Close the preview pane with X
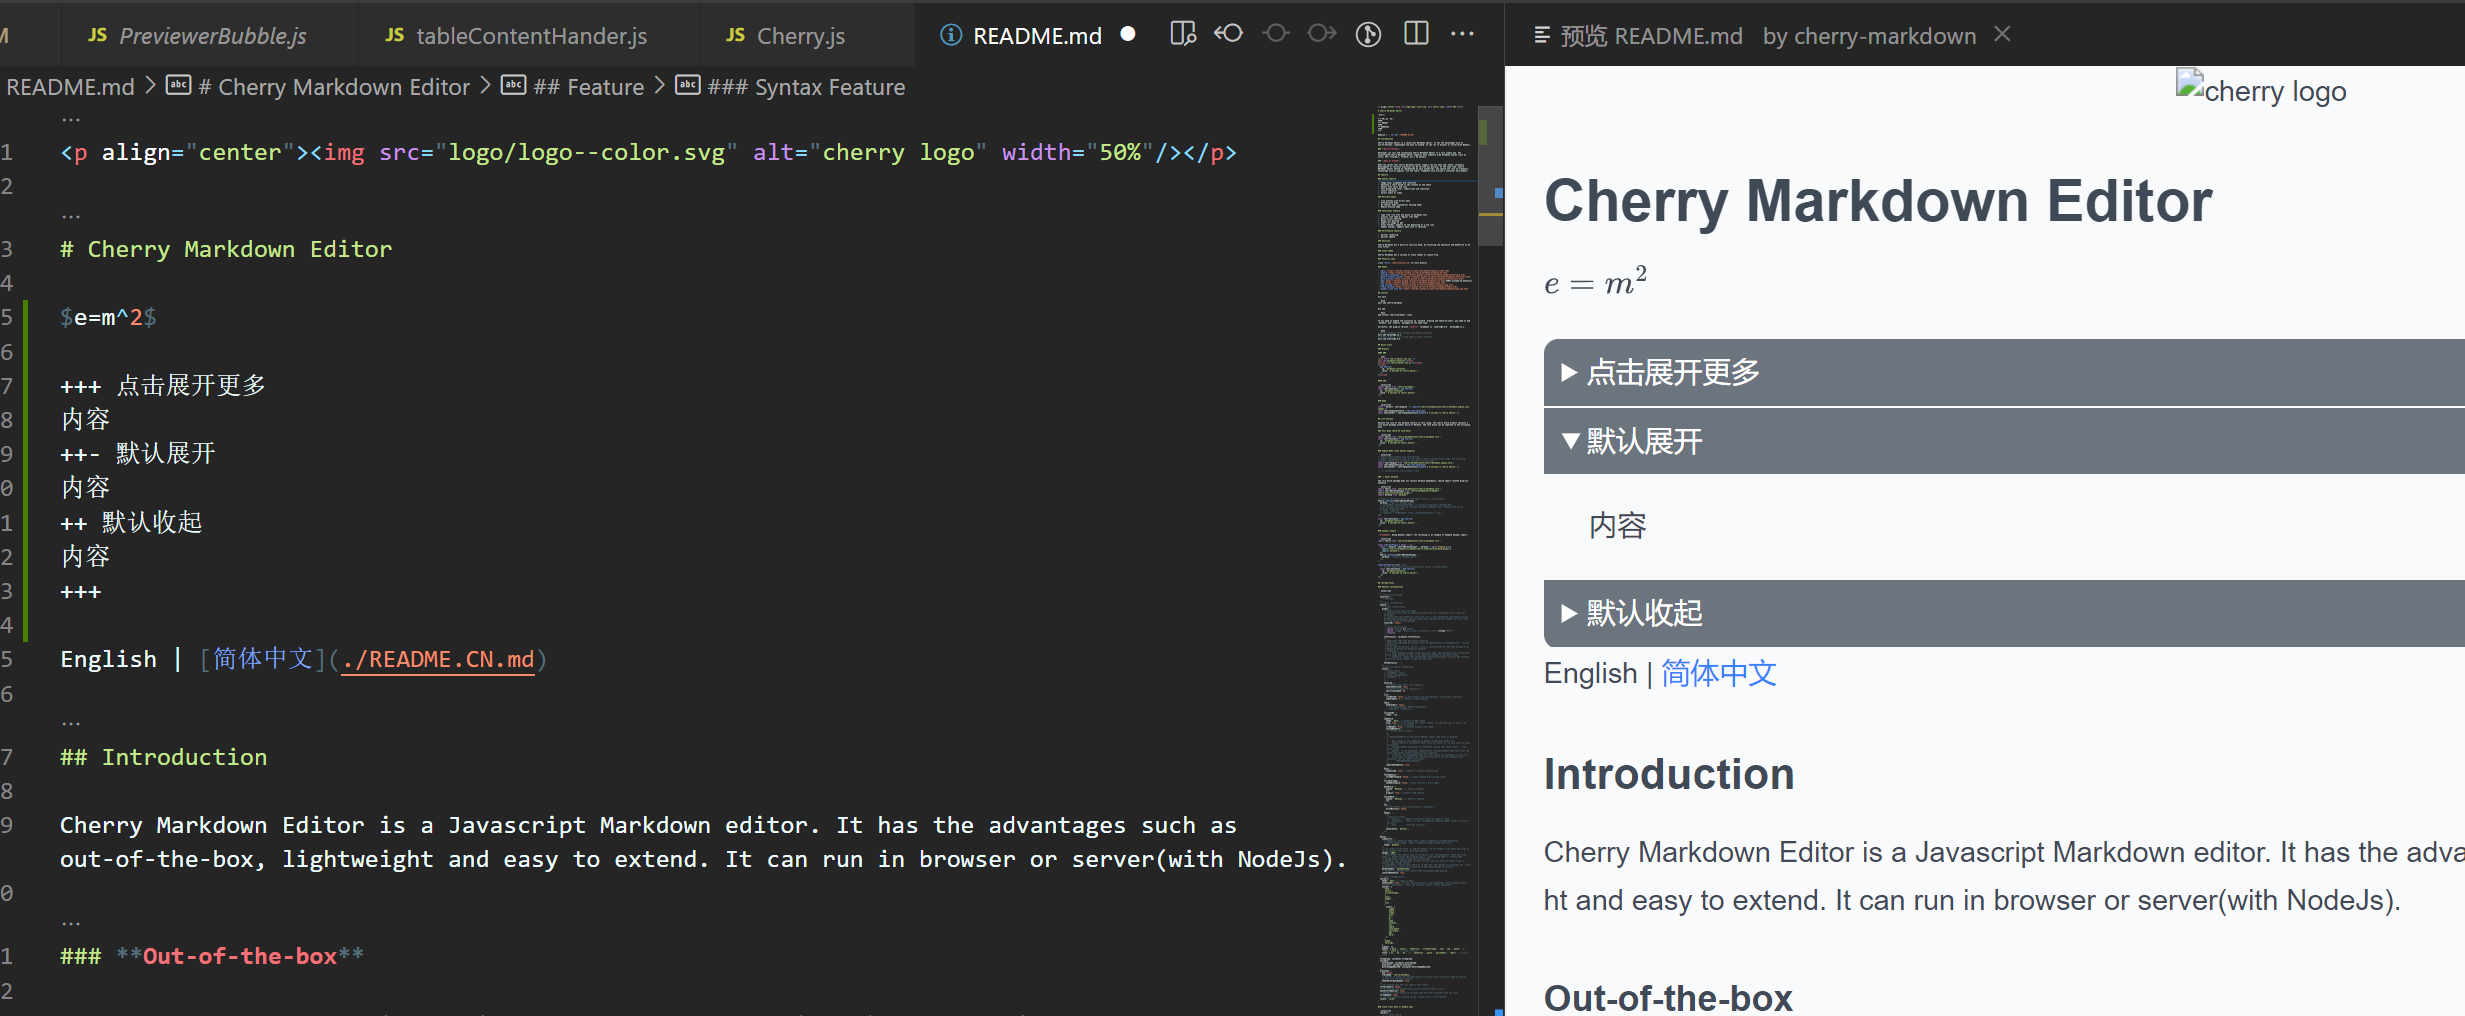This screenshot has width=2465, height=1016. tap(2001, 33)
